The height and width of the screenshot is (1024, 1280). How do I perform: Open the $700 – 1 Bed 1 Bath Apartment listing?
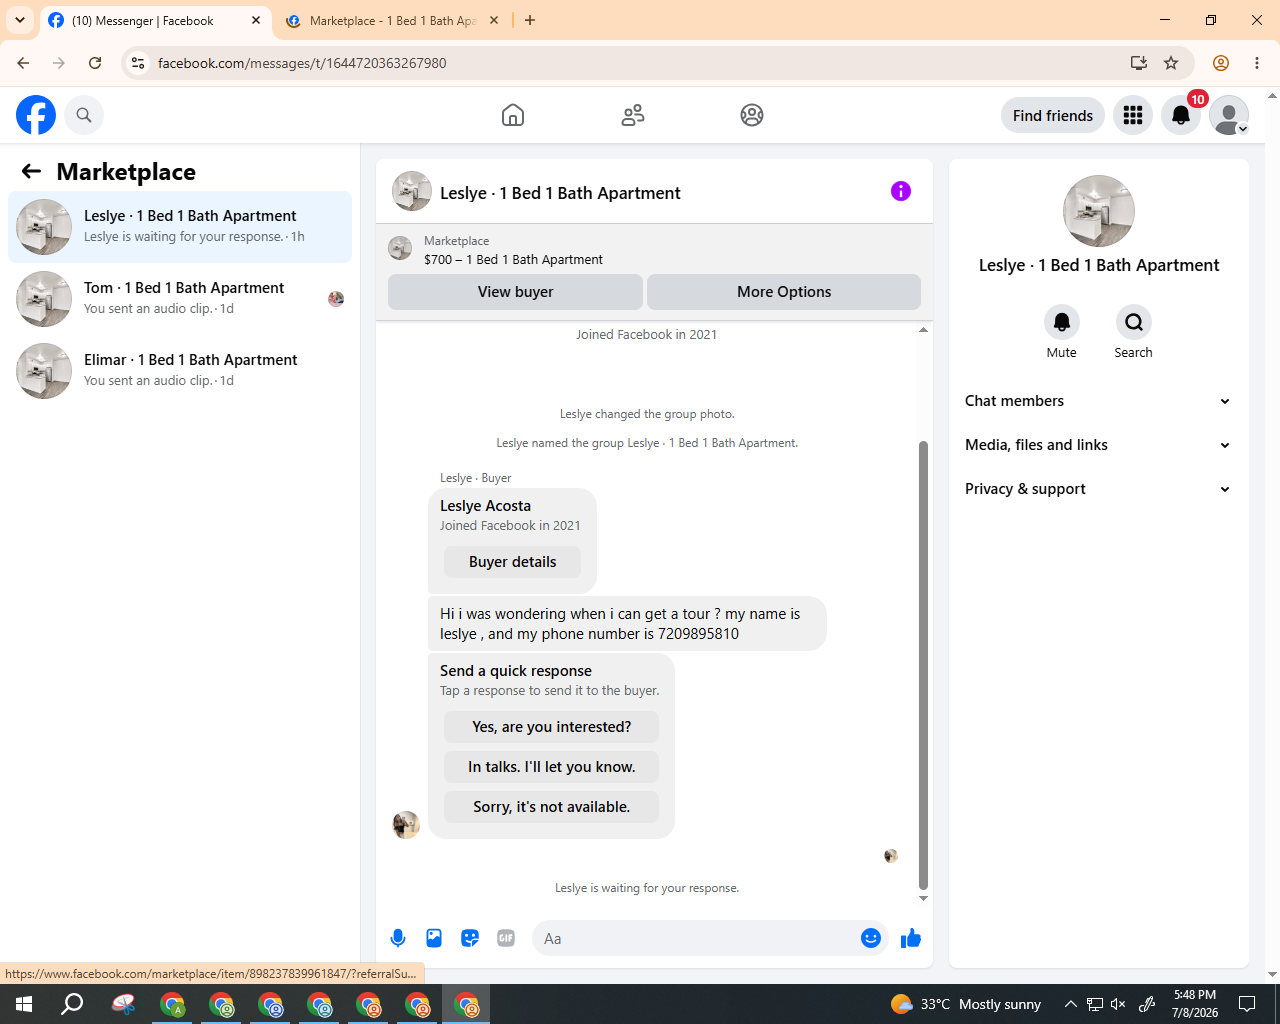pos(513,259)
